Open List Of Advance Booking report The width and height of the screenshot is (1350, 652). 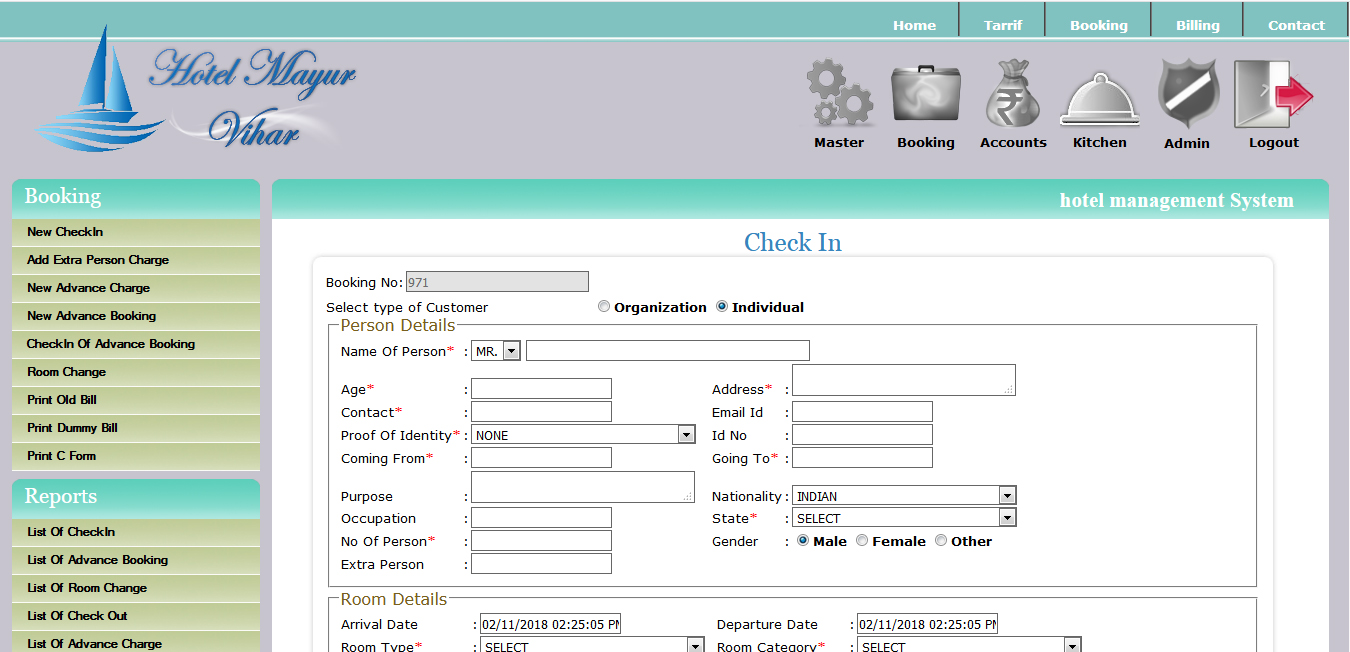tap(136, 560)
